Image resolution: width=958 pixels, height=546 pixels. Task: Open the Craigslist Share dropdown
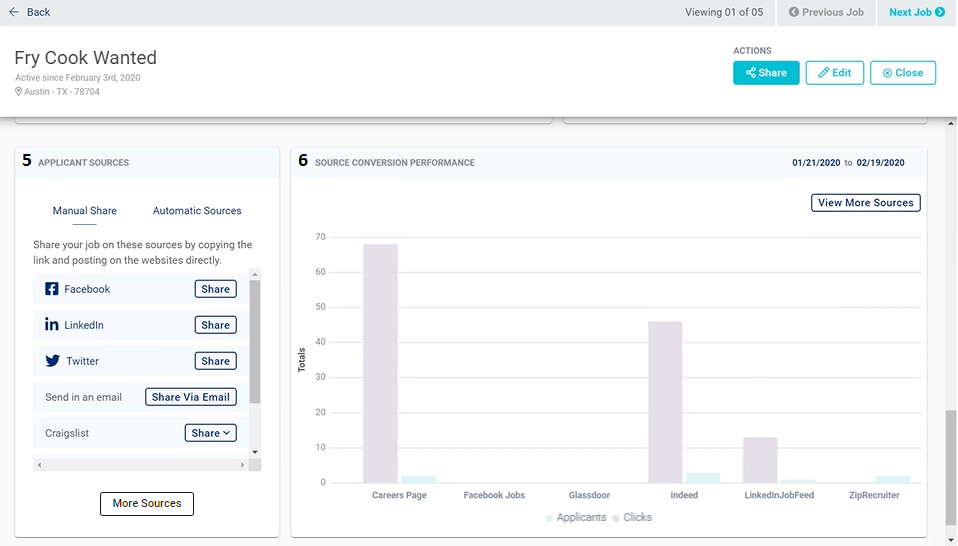211,433
